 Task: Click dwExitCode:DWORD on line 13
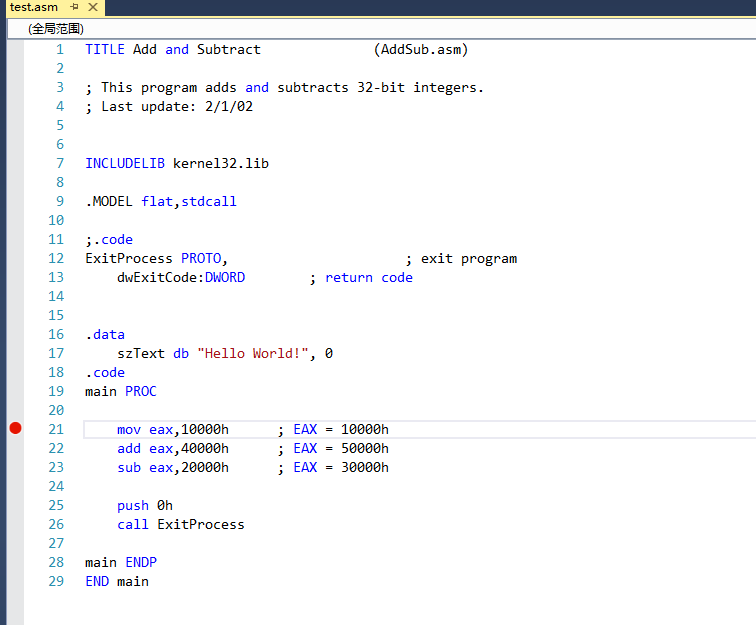click(x=181, y=278)
